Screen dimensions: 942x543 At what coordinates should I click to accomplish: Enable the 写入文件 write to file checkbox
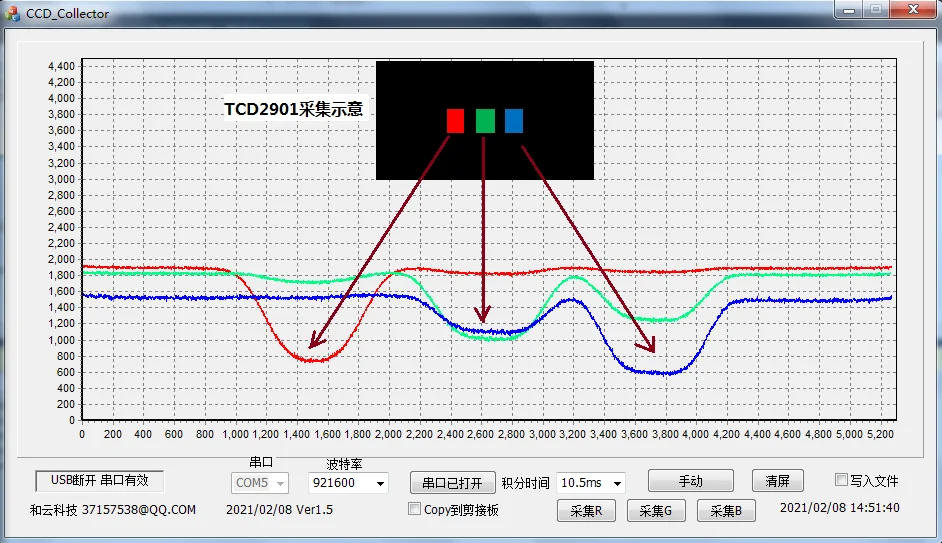(841, 479)
